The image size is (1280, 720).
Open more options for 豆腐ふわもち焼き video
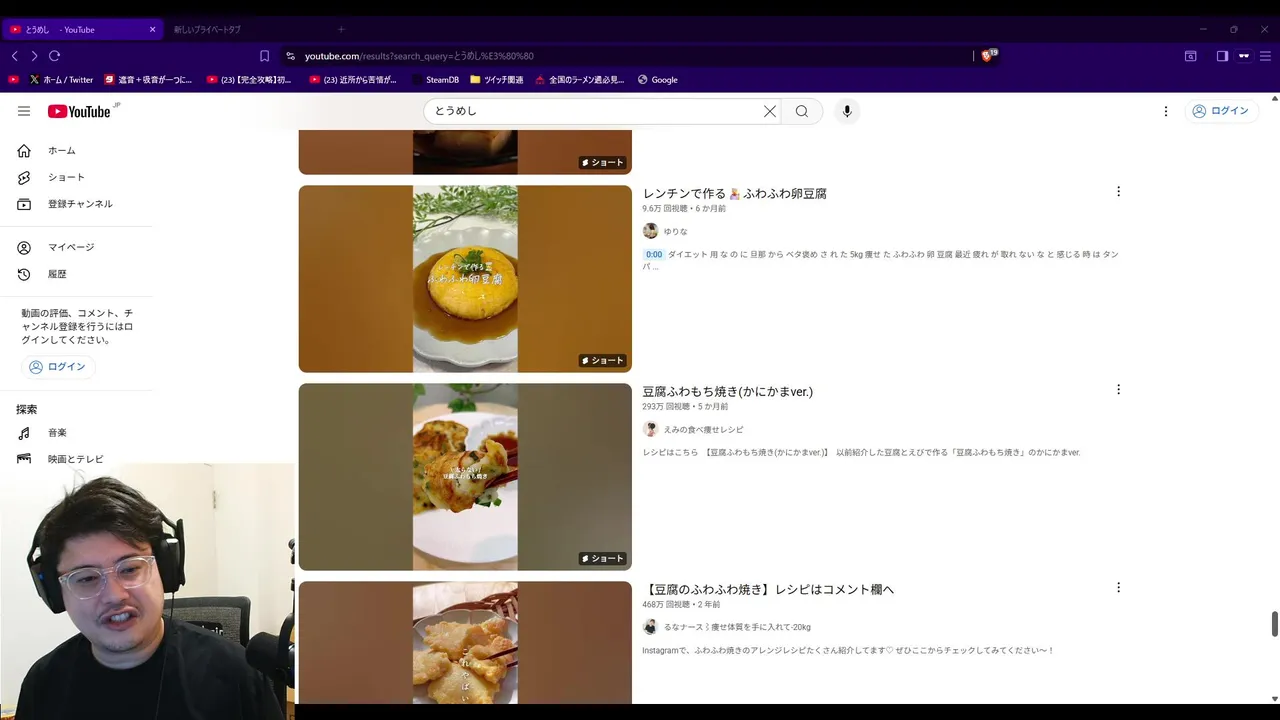point(1118,389)
